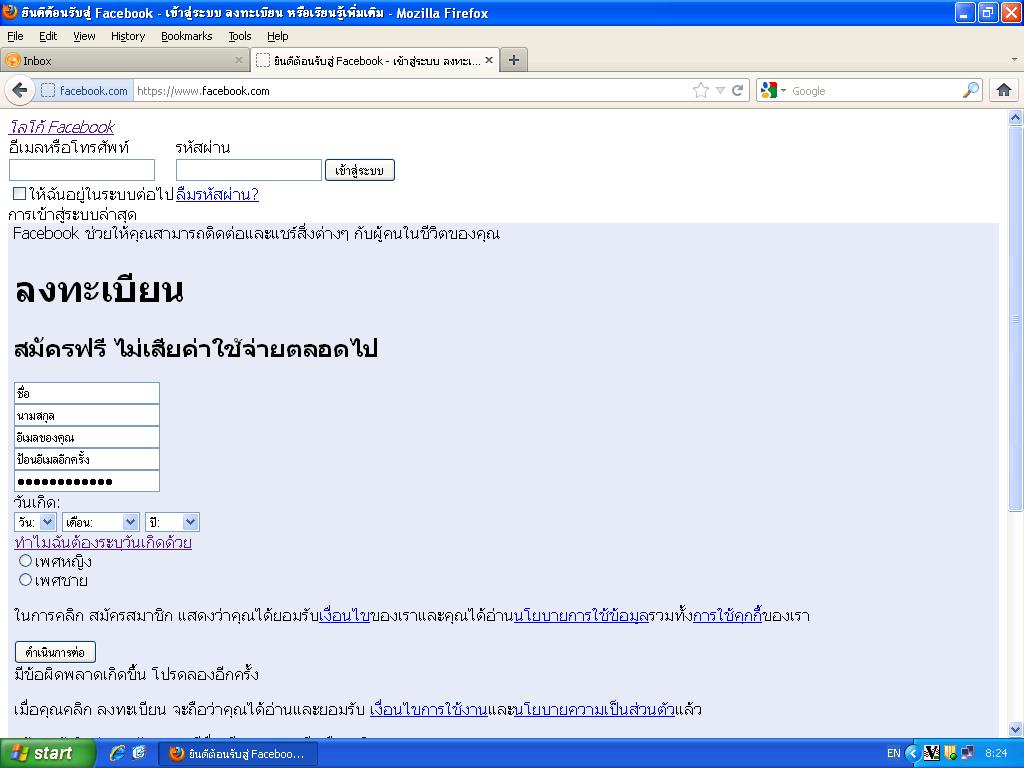The height and width of the screenshot is (768, 1024).
Task: Open the Tools menu
Action: (x=240, y=36)
